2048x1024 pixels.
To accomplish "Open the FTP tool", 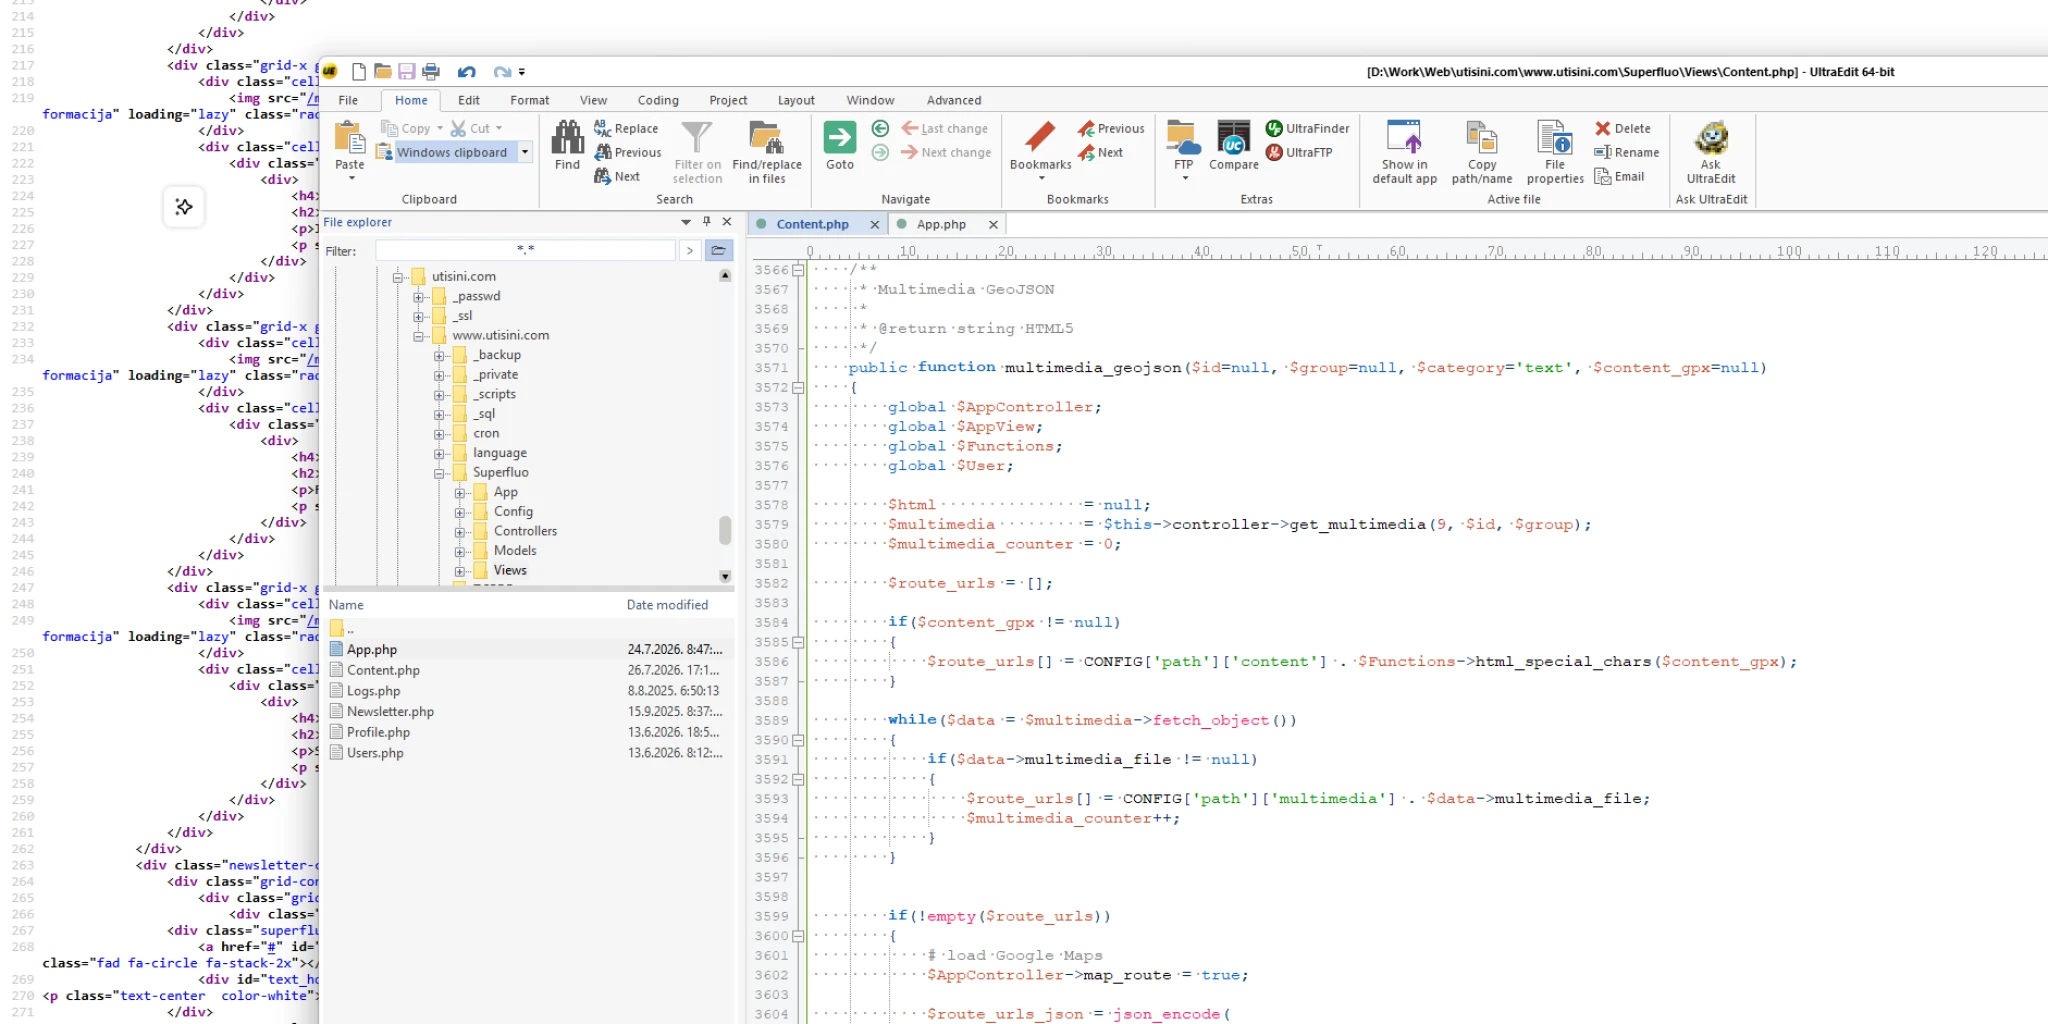I will coord(1182,138).
